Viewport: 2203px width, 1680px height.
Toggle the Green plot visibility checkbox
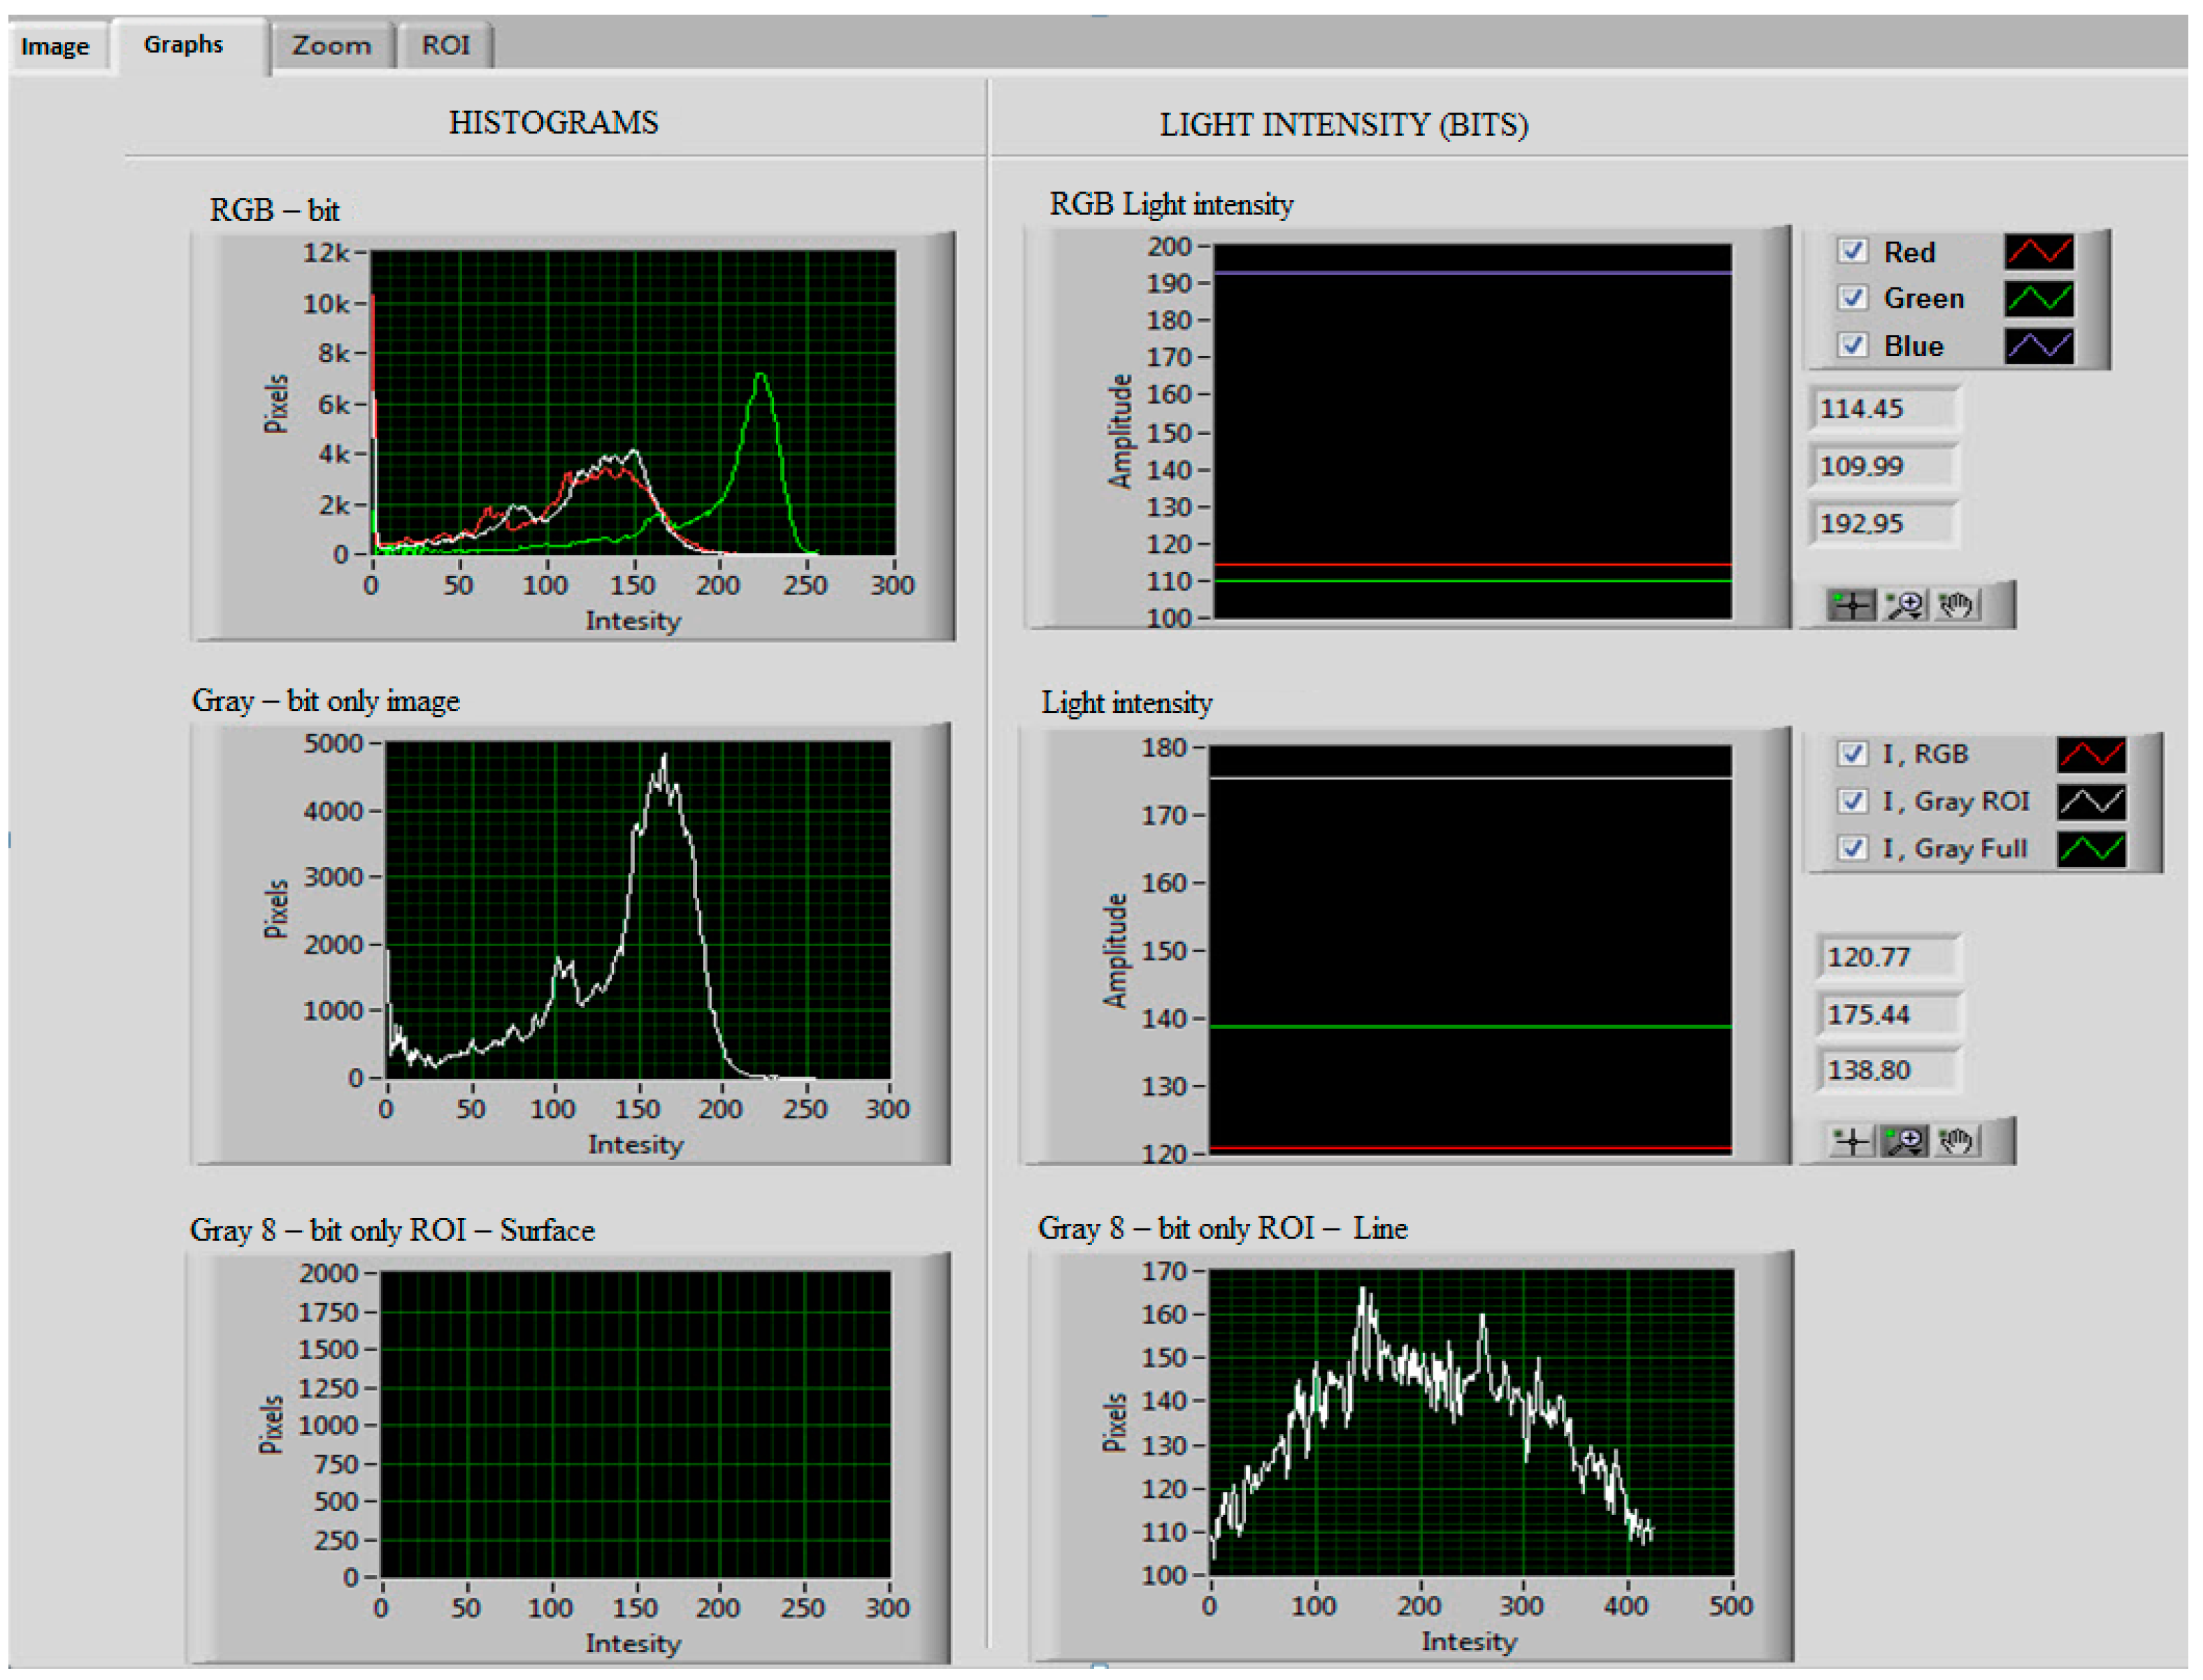[1852, 298]
